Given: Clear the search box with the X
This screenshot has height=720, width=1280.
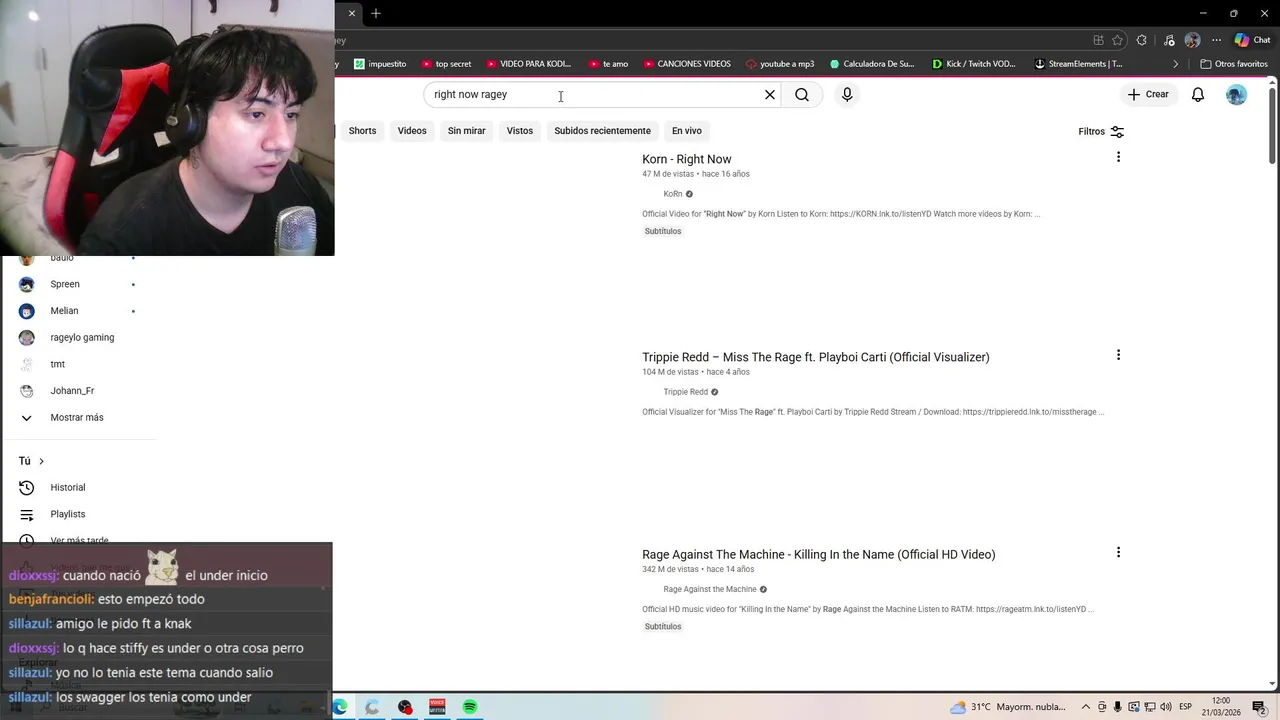Looking at the screenshot, I should click(770, 95).
